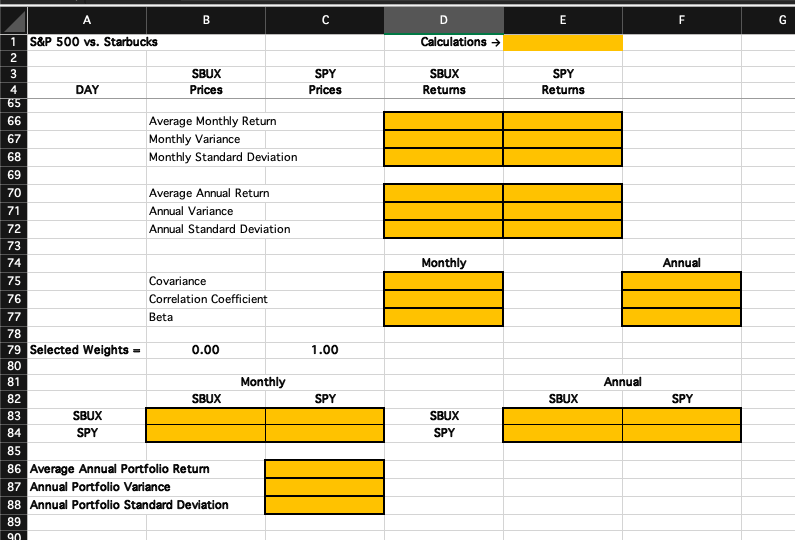Select Annual matrix SBUX-SBUX yellow cell
Viewport: 795px width, 540px height.
563,416
